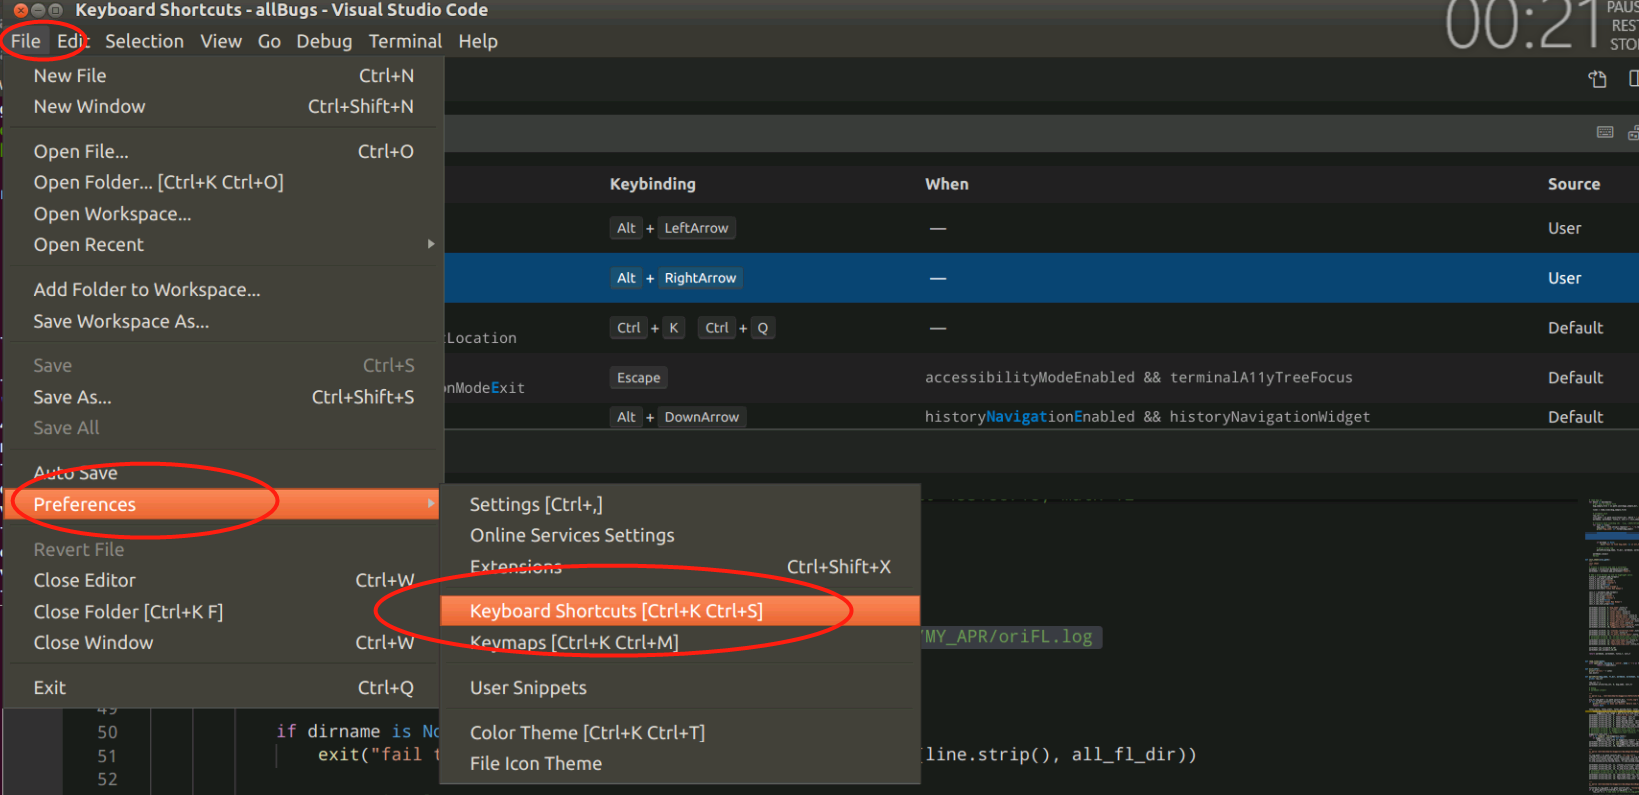Choose File Icon Theme entry
Screen dimensions: 1639x795
(x=680, y=764)
